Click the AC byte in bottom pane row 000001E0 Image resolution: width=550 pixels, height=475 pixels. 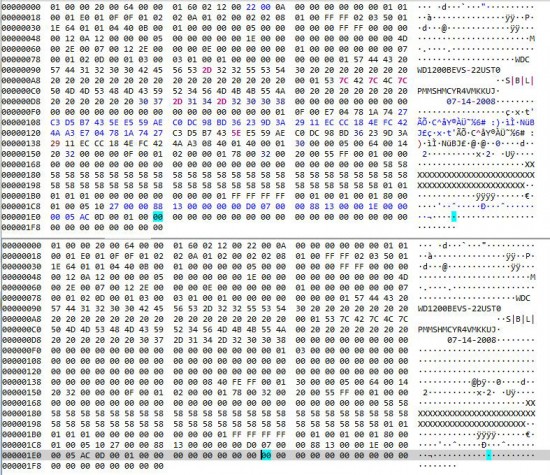pos(85,455)
